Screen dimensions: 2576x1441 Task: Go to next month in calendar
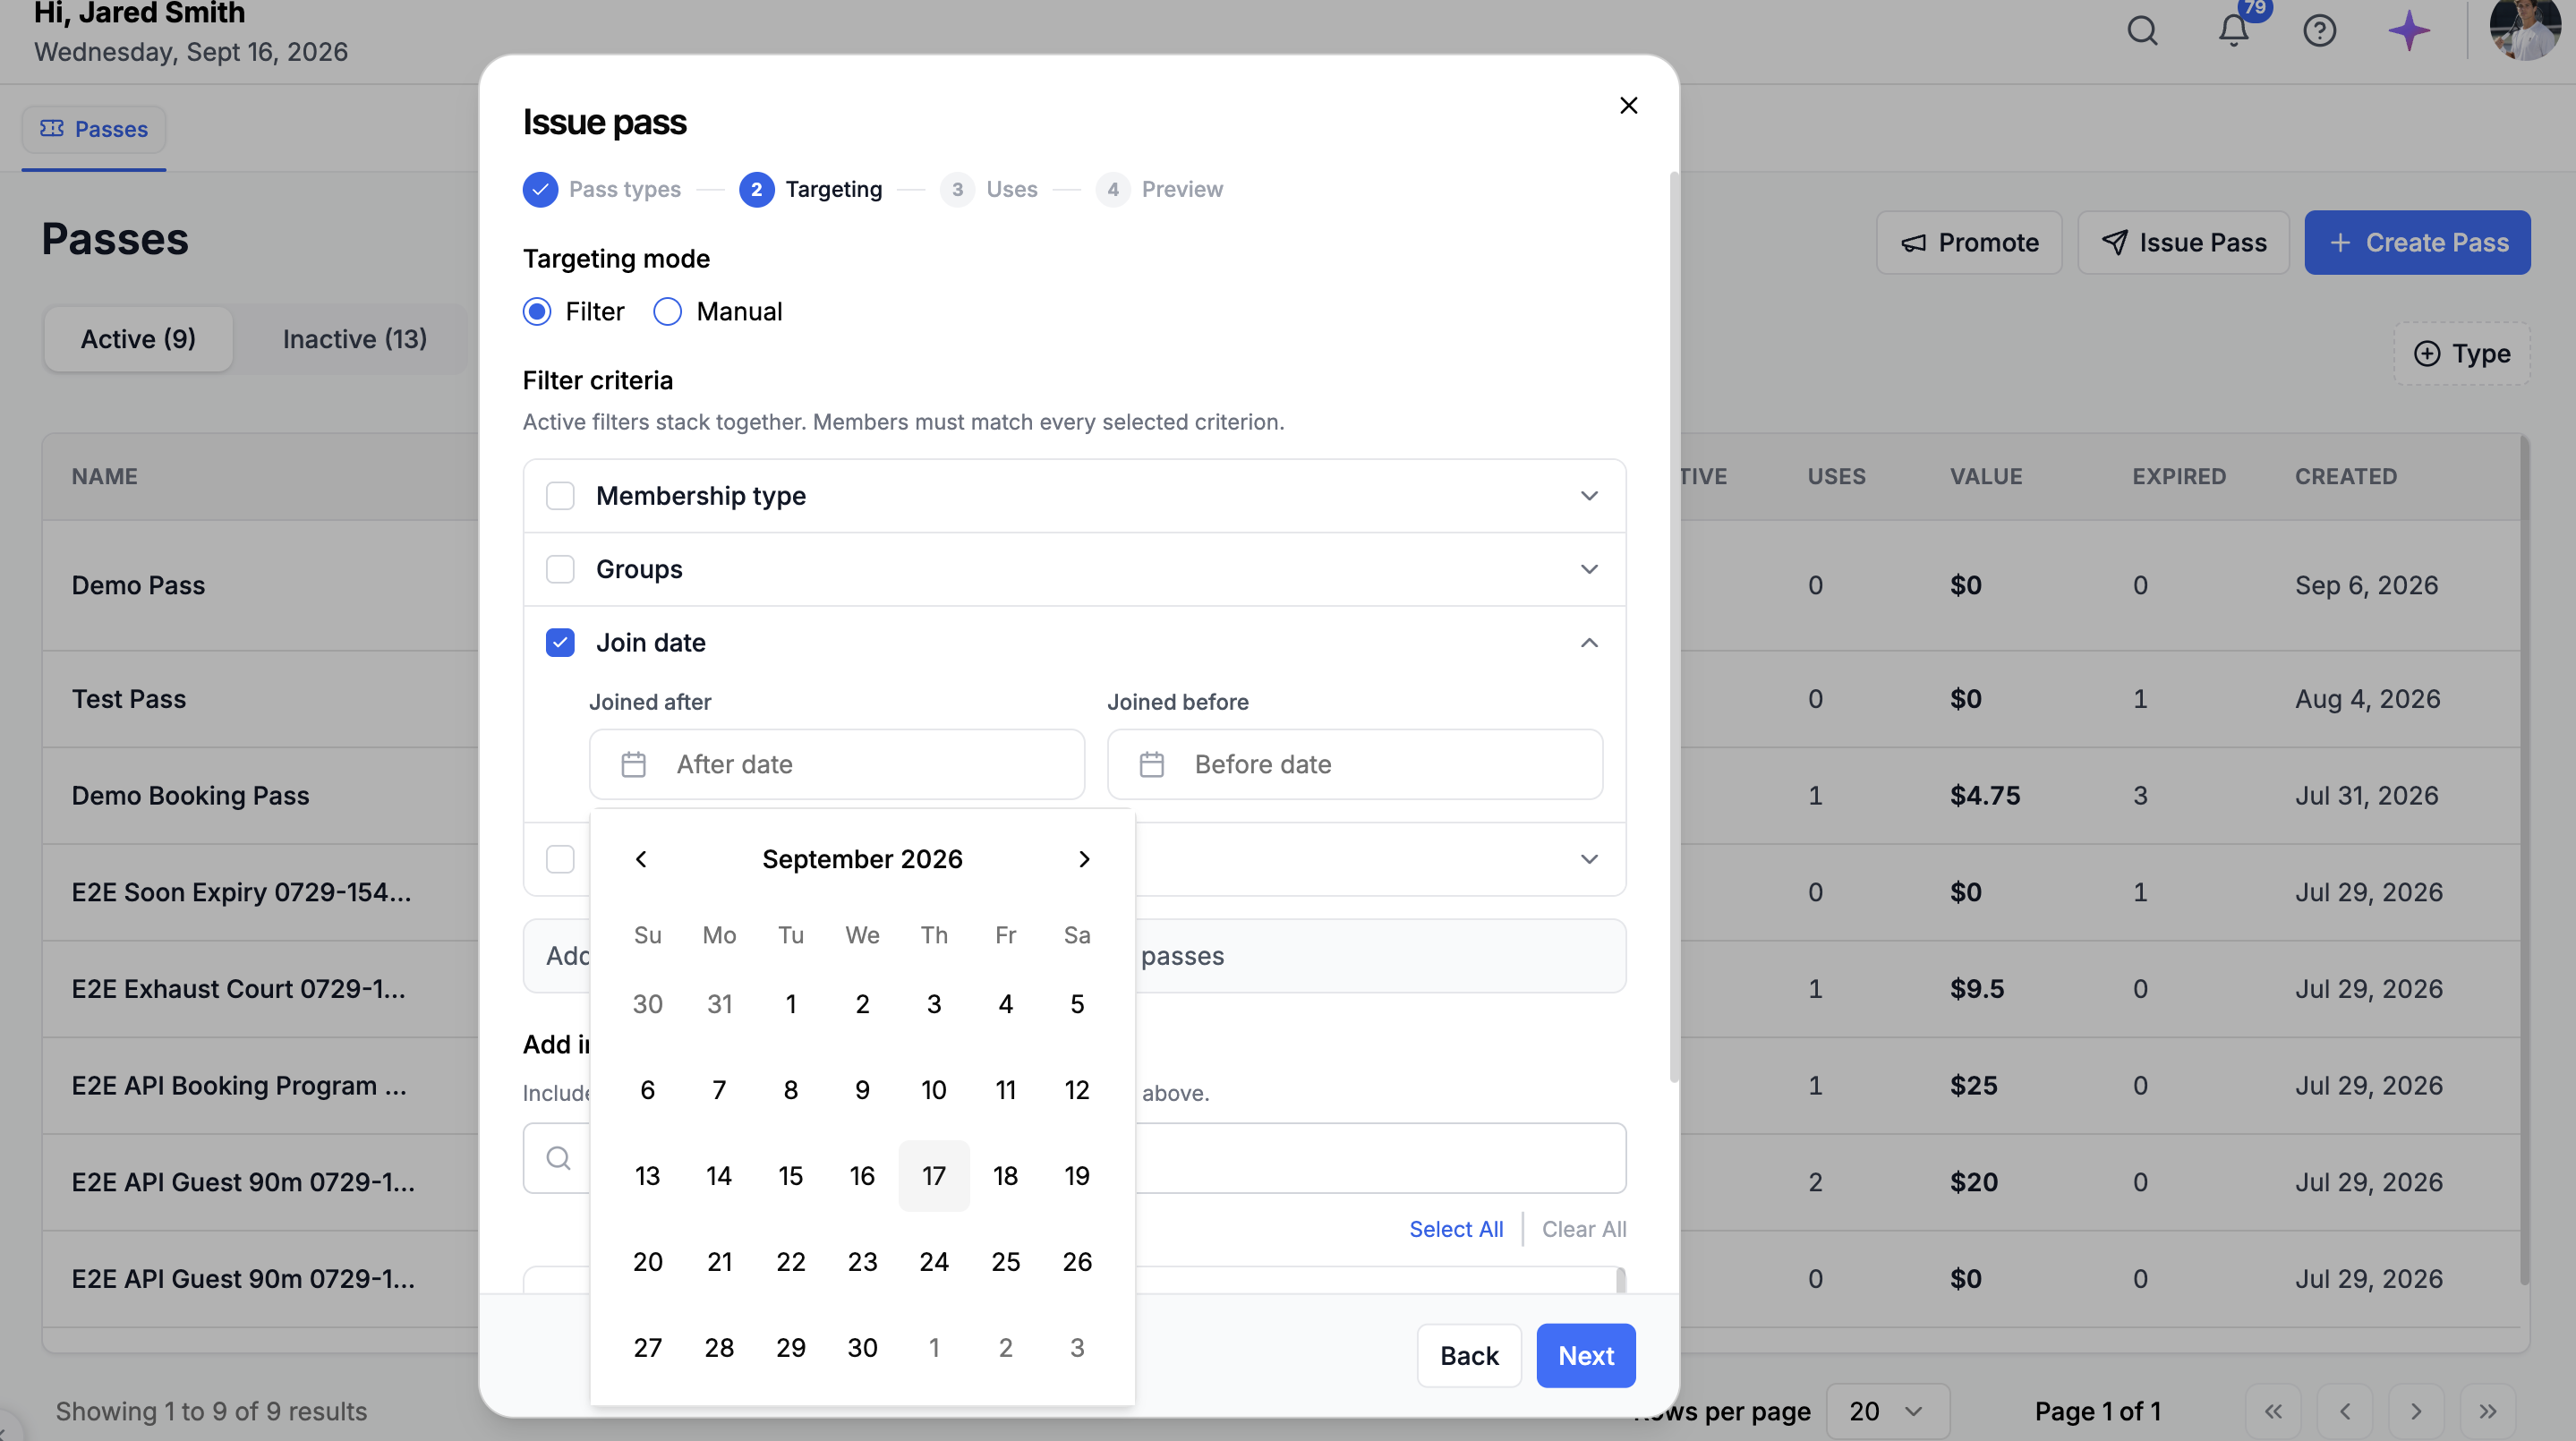pyautogui.click(x=1084, y=859)
